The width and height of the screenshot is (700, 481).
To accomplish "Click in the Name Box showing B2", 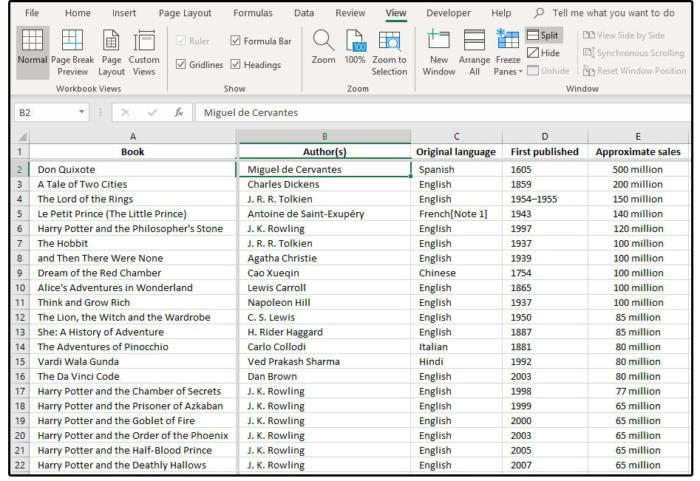I will 46,113.
